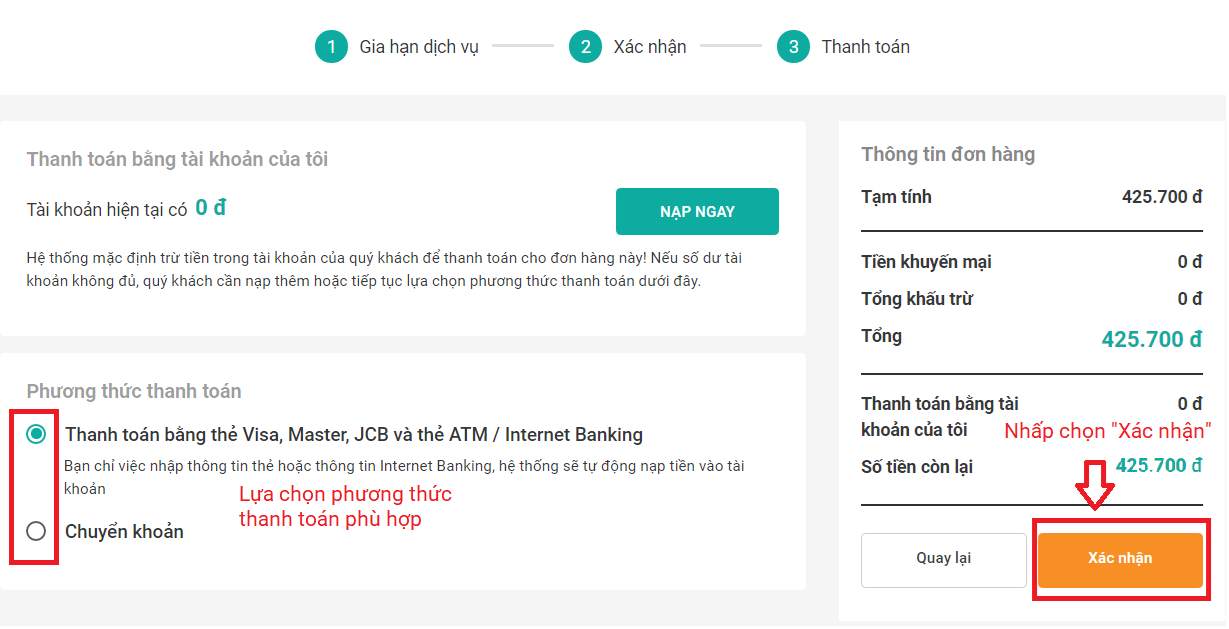
Task: Click the Phương thức thanh toán heading
Action: point(134,391)
